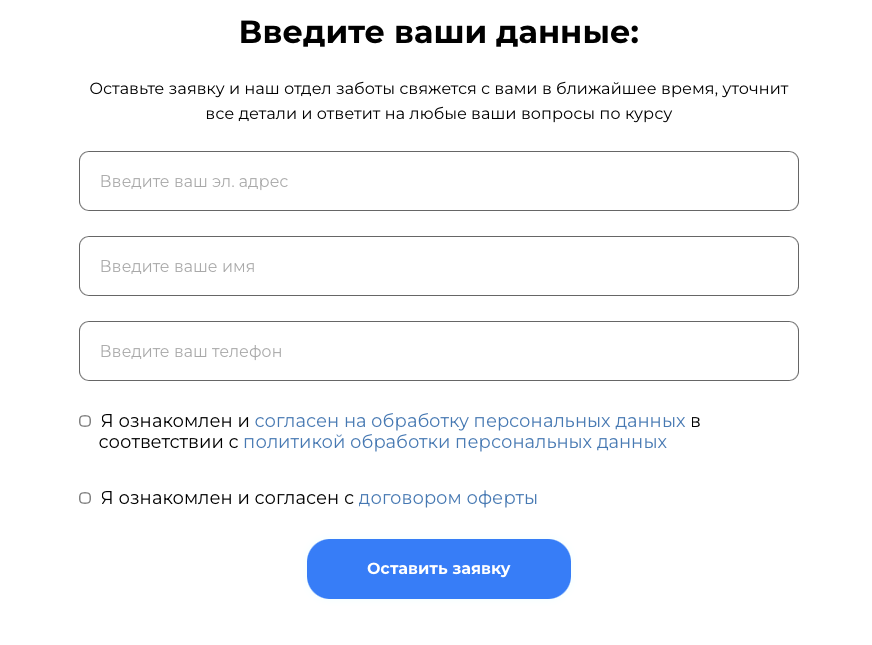Open 'согласен на обработку персональных данных' link
This screenshot has height=645, width=872.
coord(469,421)
